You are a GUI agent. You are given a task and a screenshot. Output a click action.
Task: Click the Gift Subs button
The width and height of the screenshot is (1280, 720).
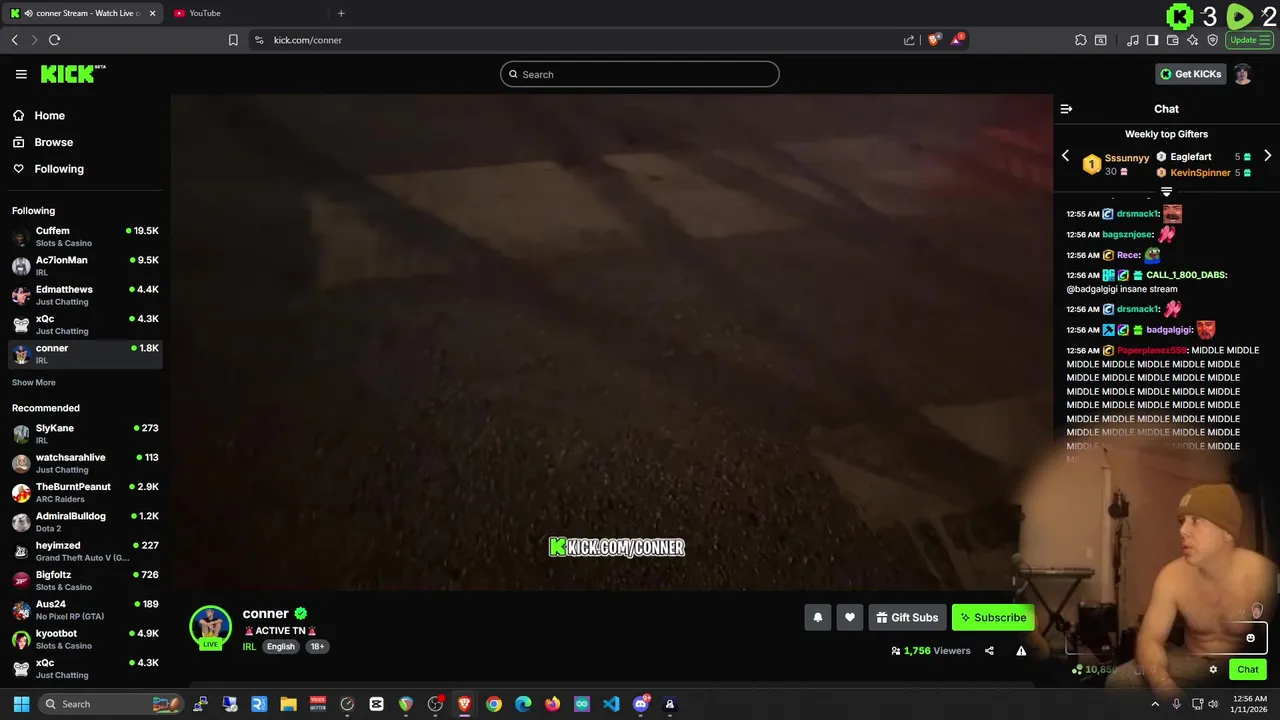[x=907, y=618]
